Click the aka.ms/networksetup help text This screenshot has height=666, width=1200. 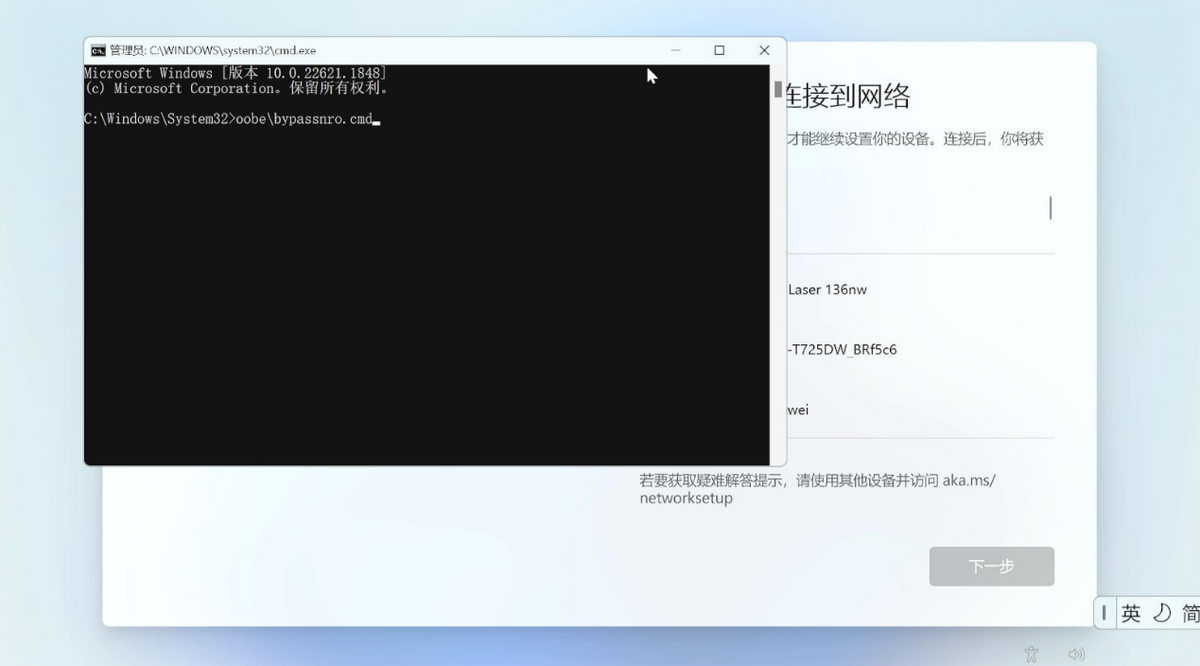pyautogui.click(x=817, y=489)
